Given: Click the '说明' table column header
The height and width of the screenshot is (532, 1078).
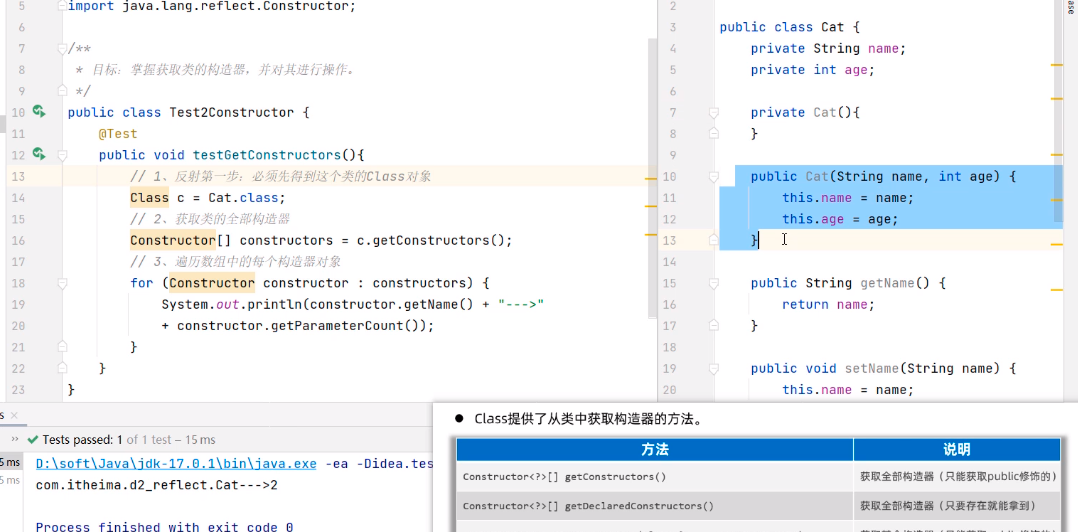Looking at the screenshot, I should coord(956,450).
